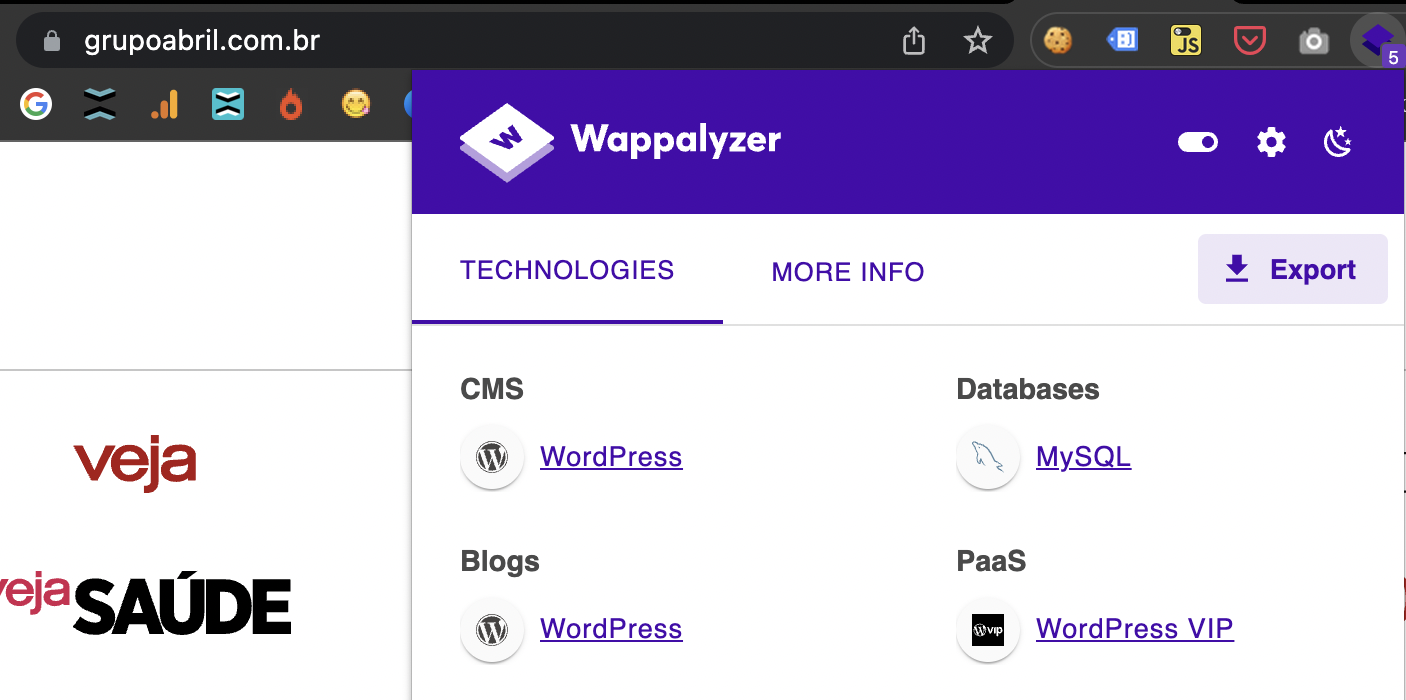The image size is (1406, 700).
Task: Click the Veja Saúde logo on the page
Action: pos(146,604)
